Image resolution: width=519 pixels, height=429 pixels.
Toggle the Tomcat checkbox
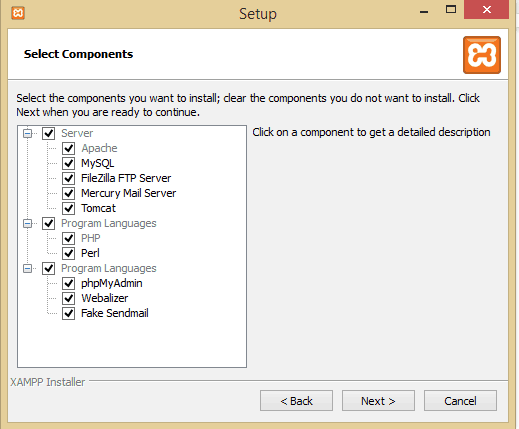point(69,208)
